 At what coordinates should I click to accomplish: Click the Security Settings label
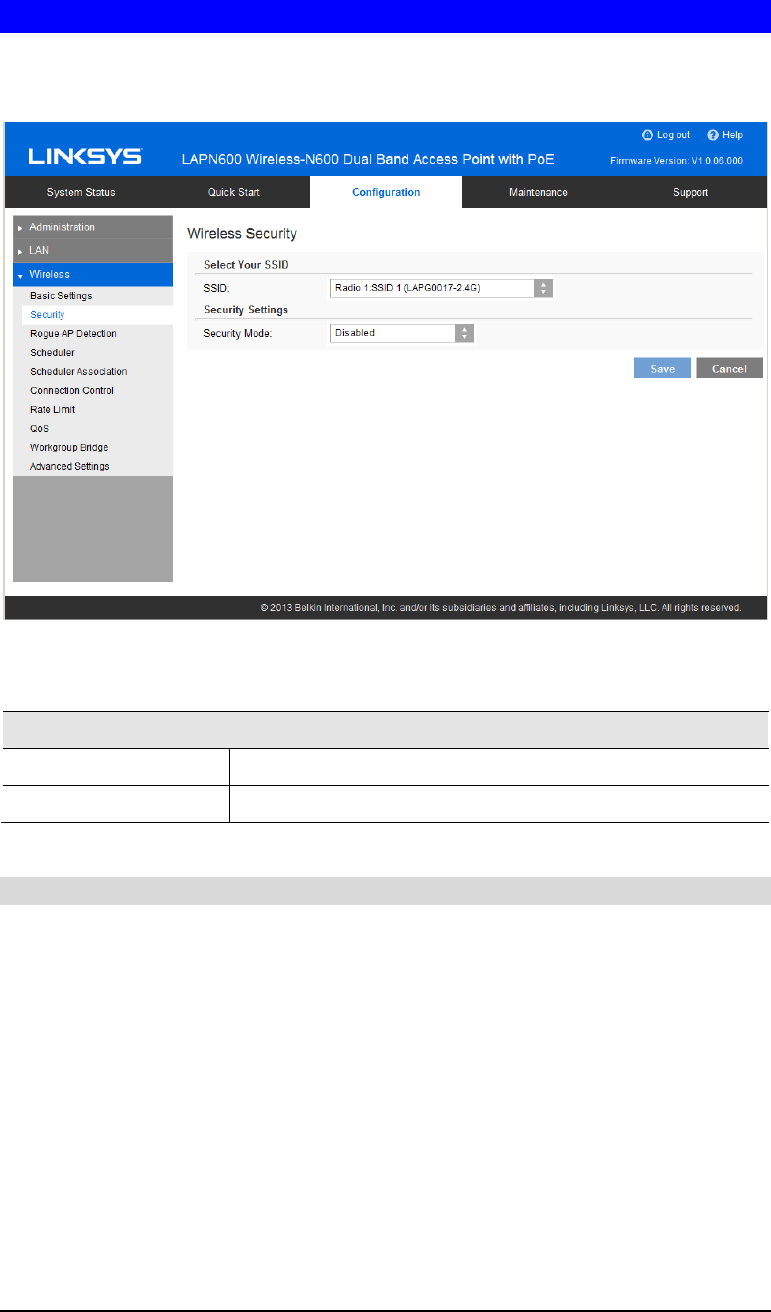tap(246, 310)
